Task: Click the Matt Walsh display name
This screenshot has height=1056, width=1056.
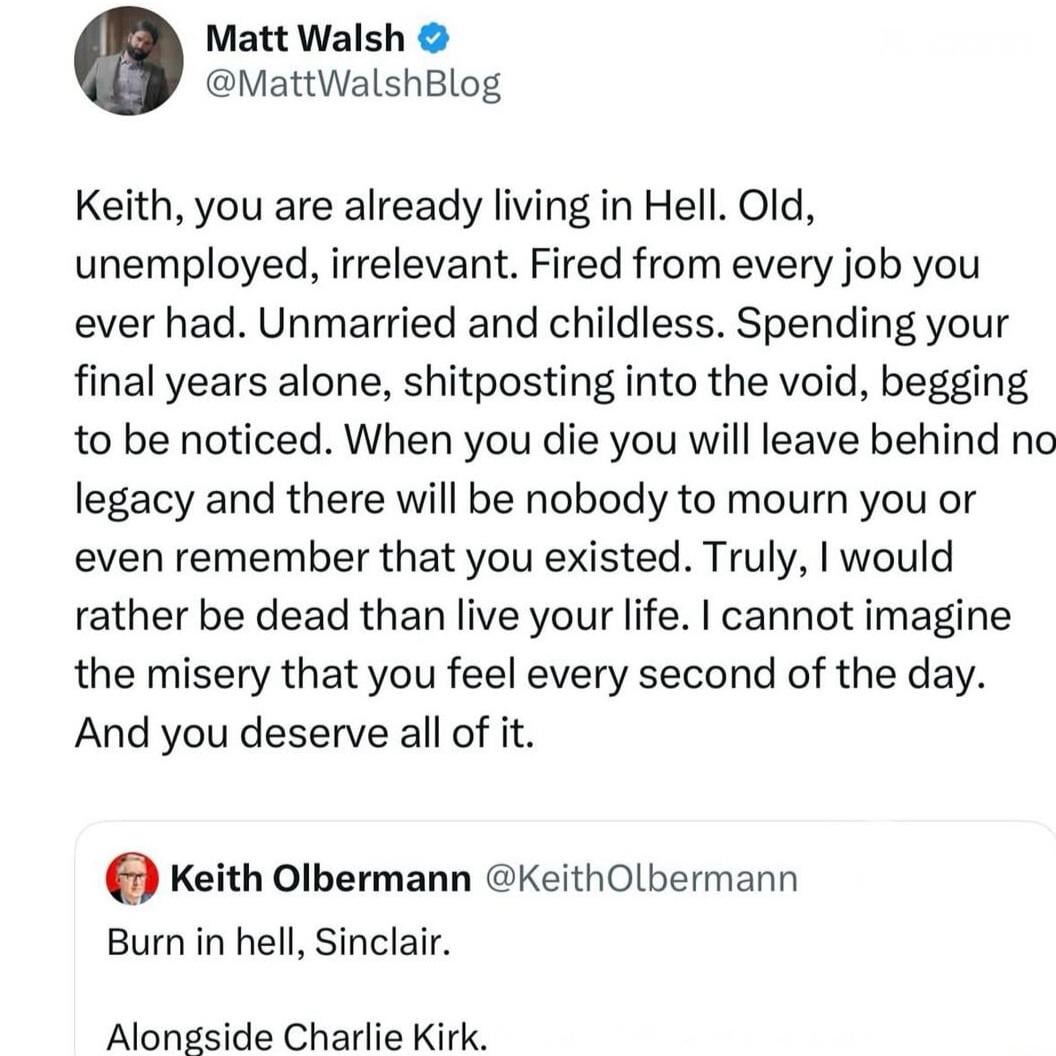Action: [305, 38]
